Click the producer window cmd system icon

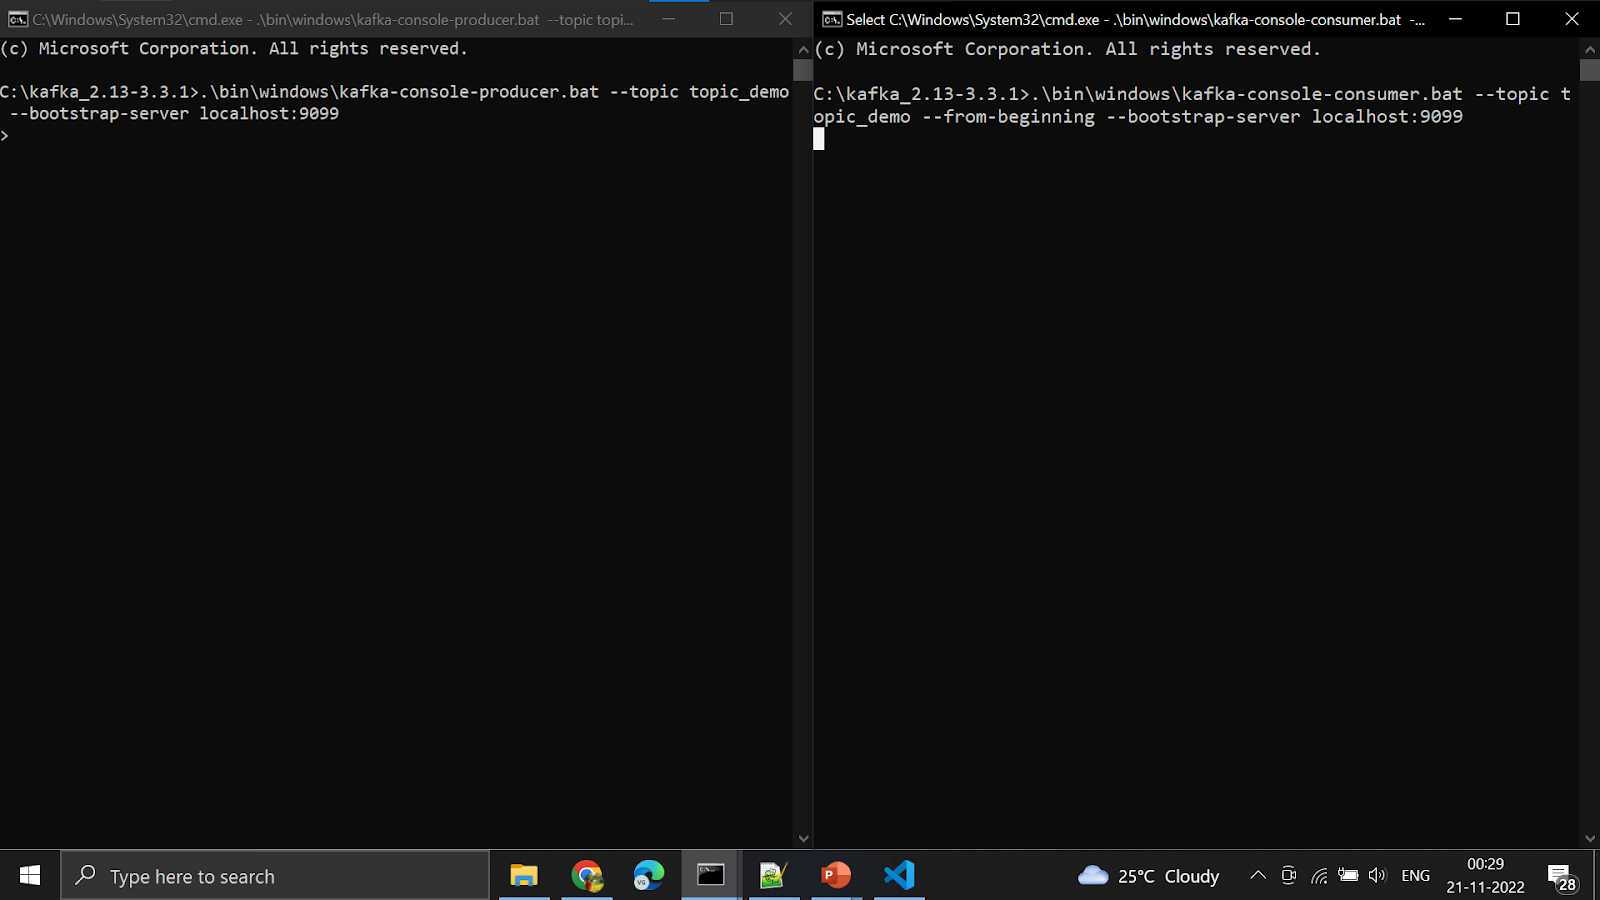[x=17, y=19]
